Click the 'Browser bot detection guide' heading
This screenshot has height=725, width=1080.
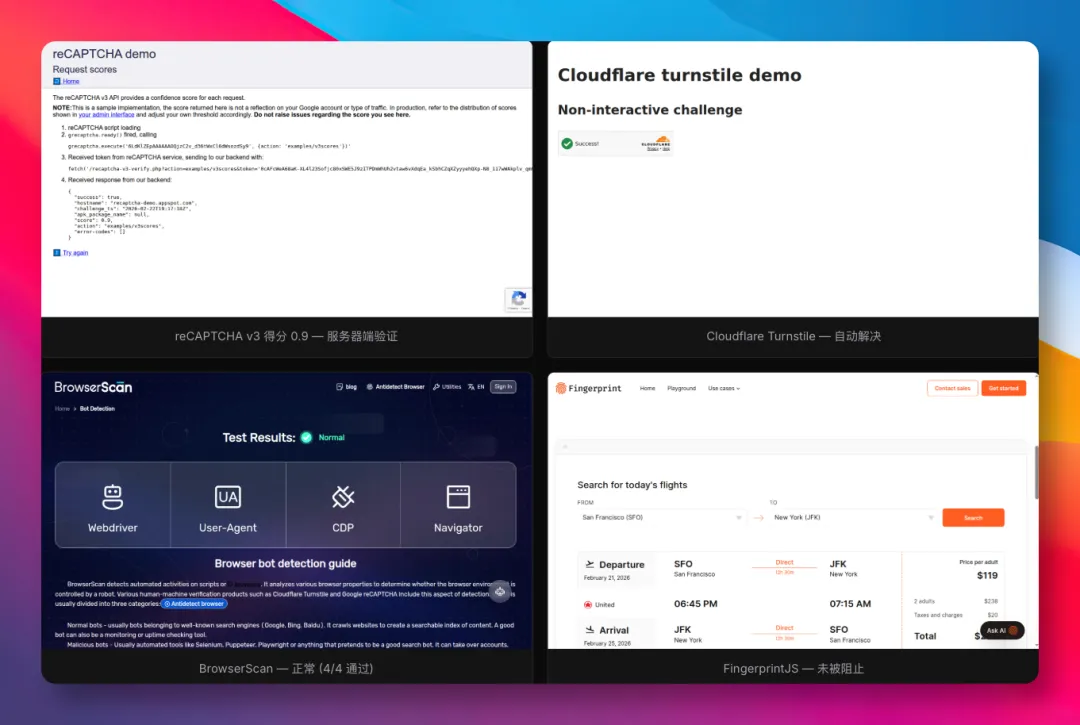click(285, 563)
